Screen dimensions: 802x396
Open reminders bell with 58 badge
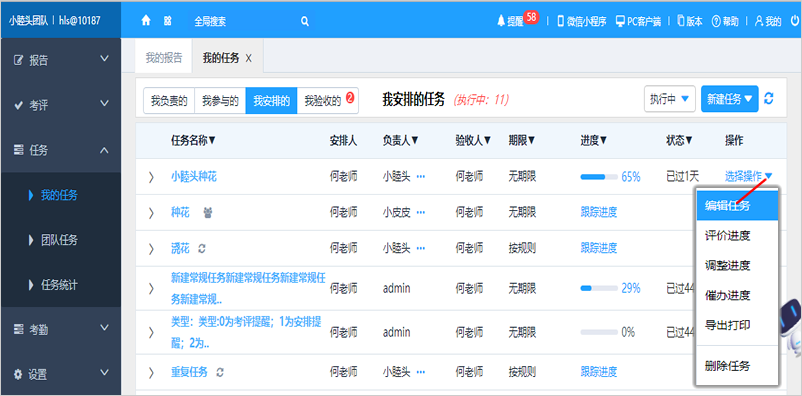pos(517,19)
